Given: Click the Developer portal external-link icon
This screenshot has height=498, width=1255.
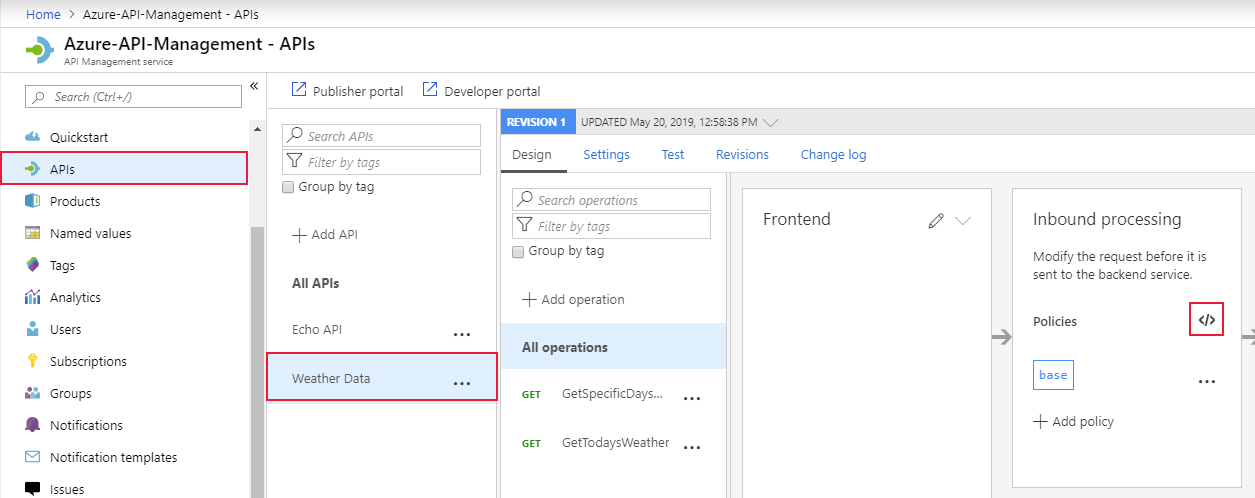Looking at the screenshot, I should 430,90.
